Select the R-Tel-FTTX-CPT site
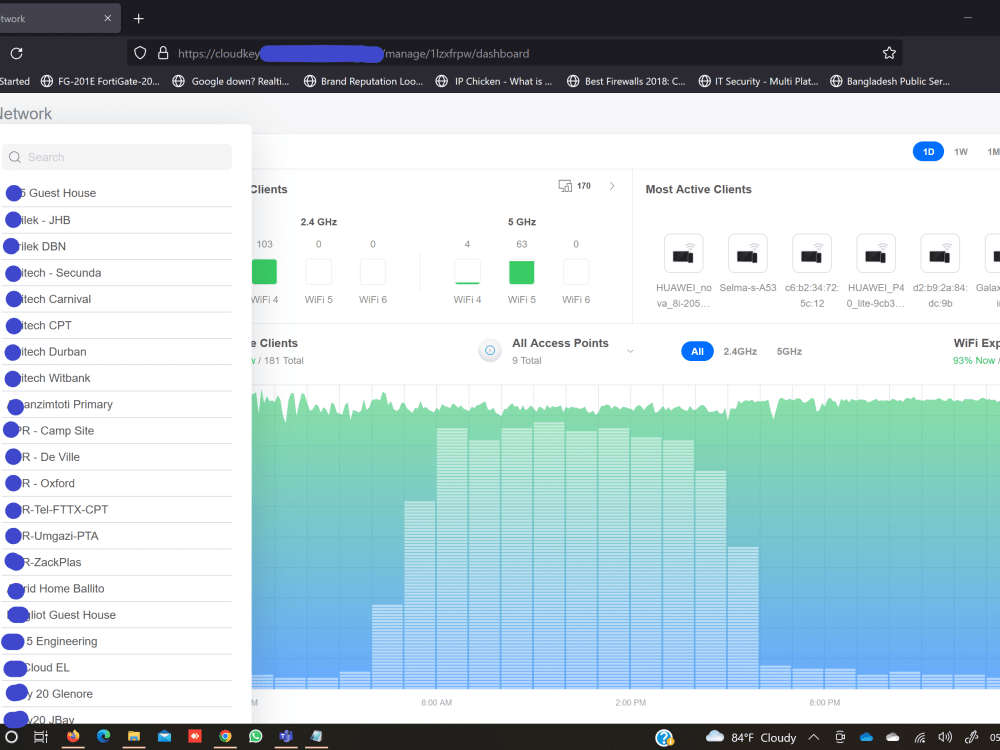1000x750 pixels. [117, 510]
